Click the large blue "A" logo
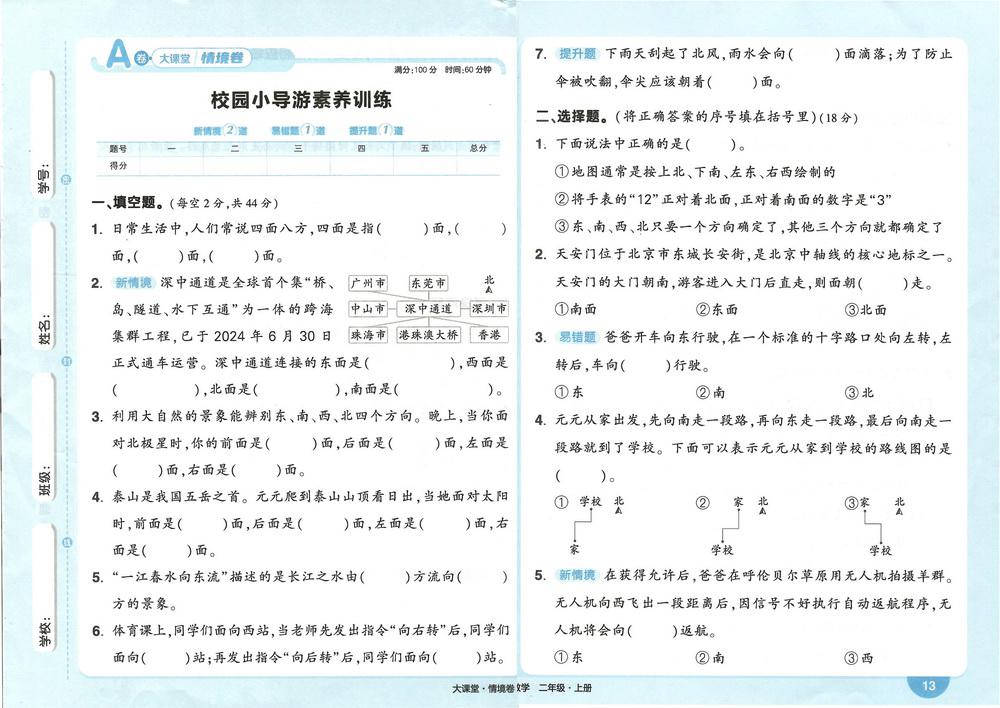This screenshot has height=708, width=1000. pyautogui.click(x=119, y=54)
